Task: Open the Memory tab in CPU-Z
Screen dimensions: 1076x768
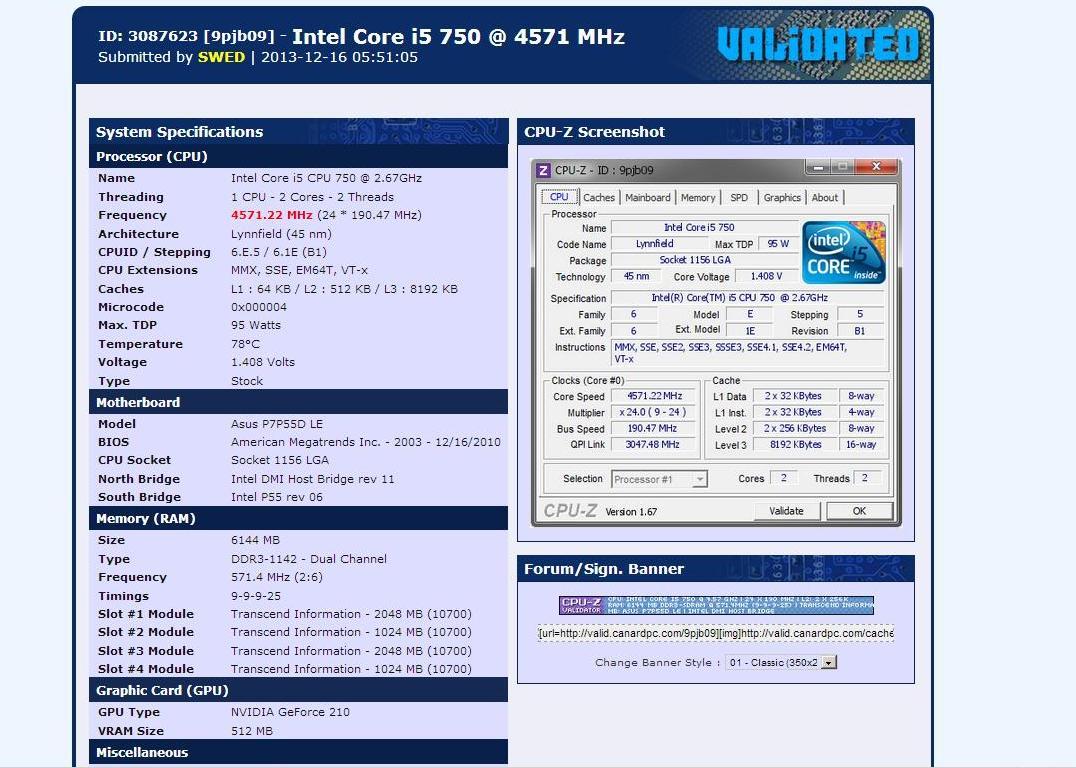Action: pos(698,197)
